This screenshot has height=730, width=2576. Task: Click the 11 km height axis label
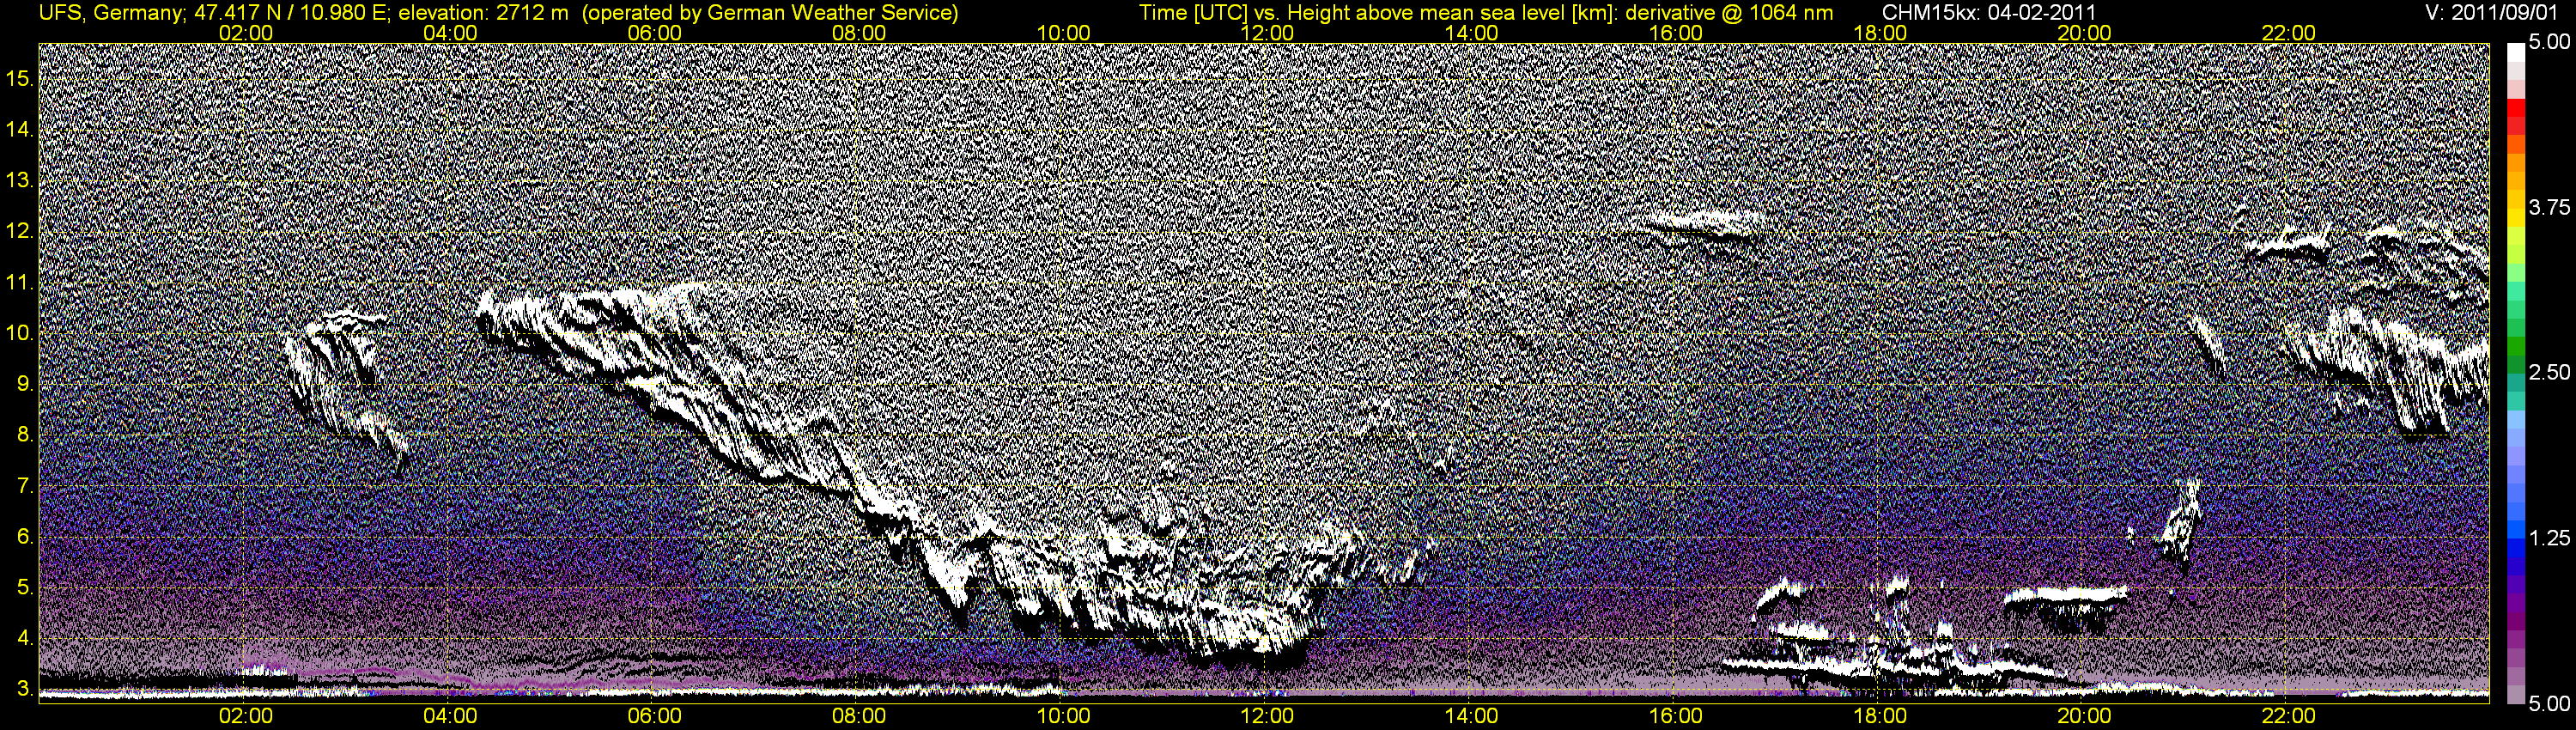tap(19, 282)
